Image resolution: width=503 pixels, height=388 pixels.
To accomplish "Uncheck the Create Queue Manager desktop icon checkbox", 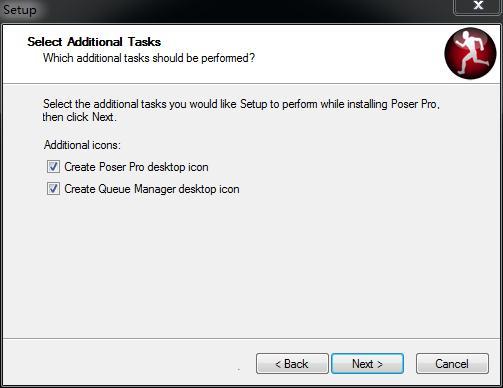I will pos(53,189).
